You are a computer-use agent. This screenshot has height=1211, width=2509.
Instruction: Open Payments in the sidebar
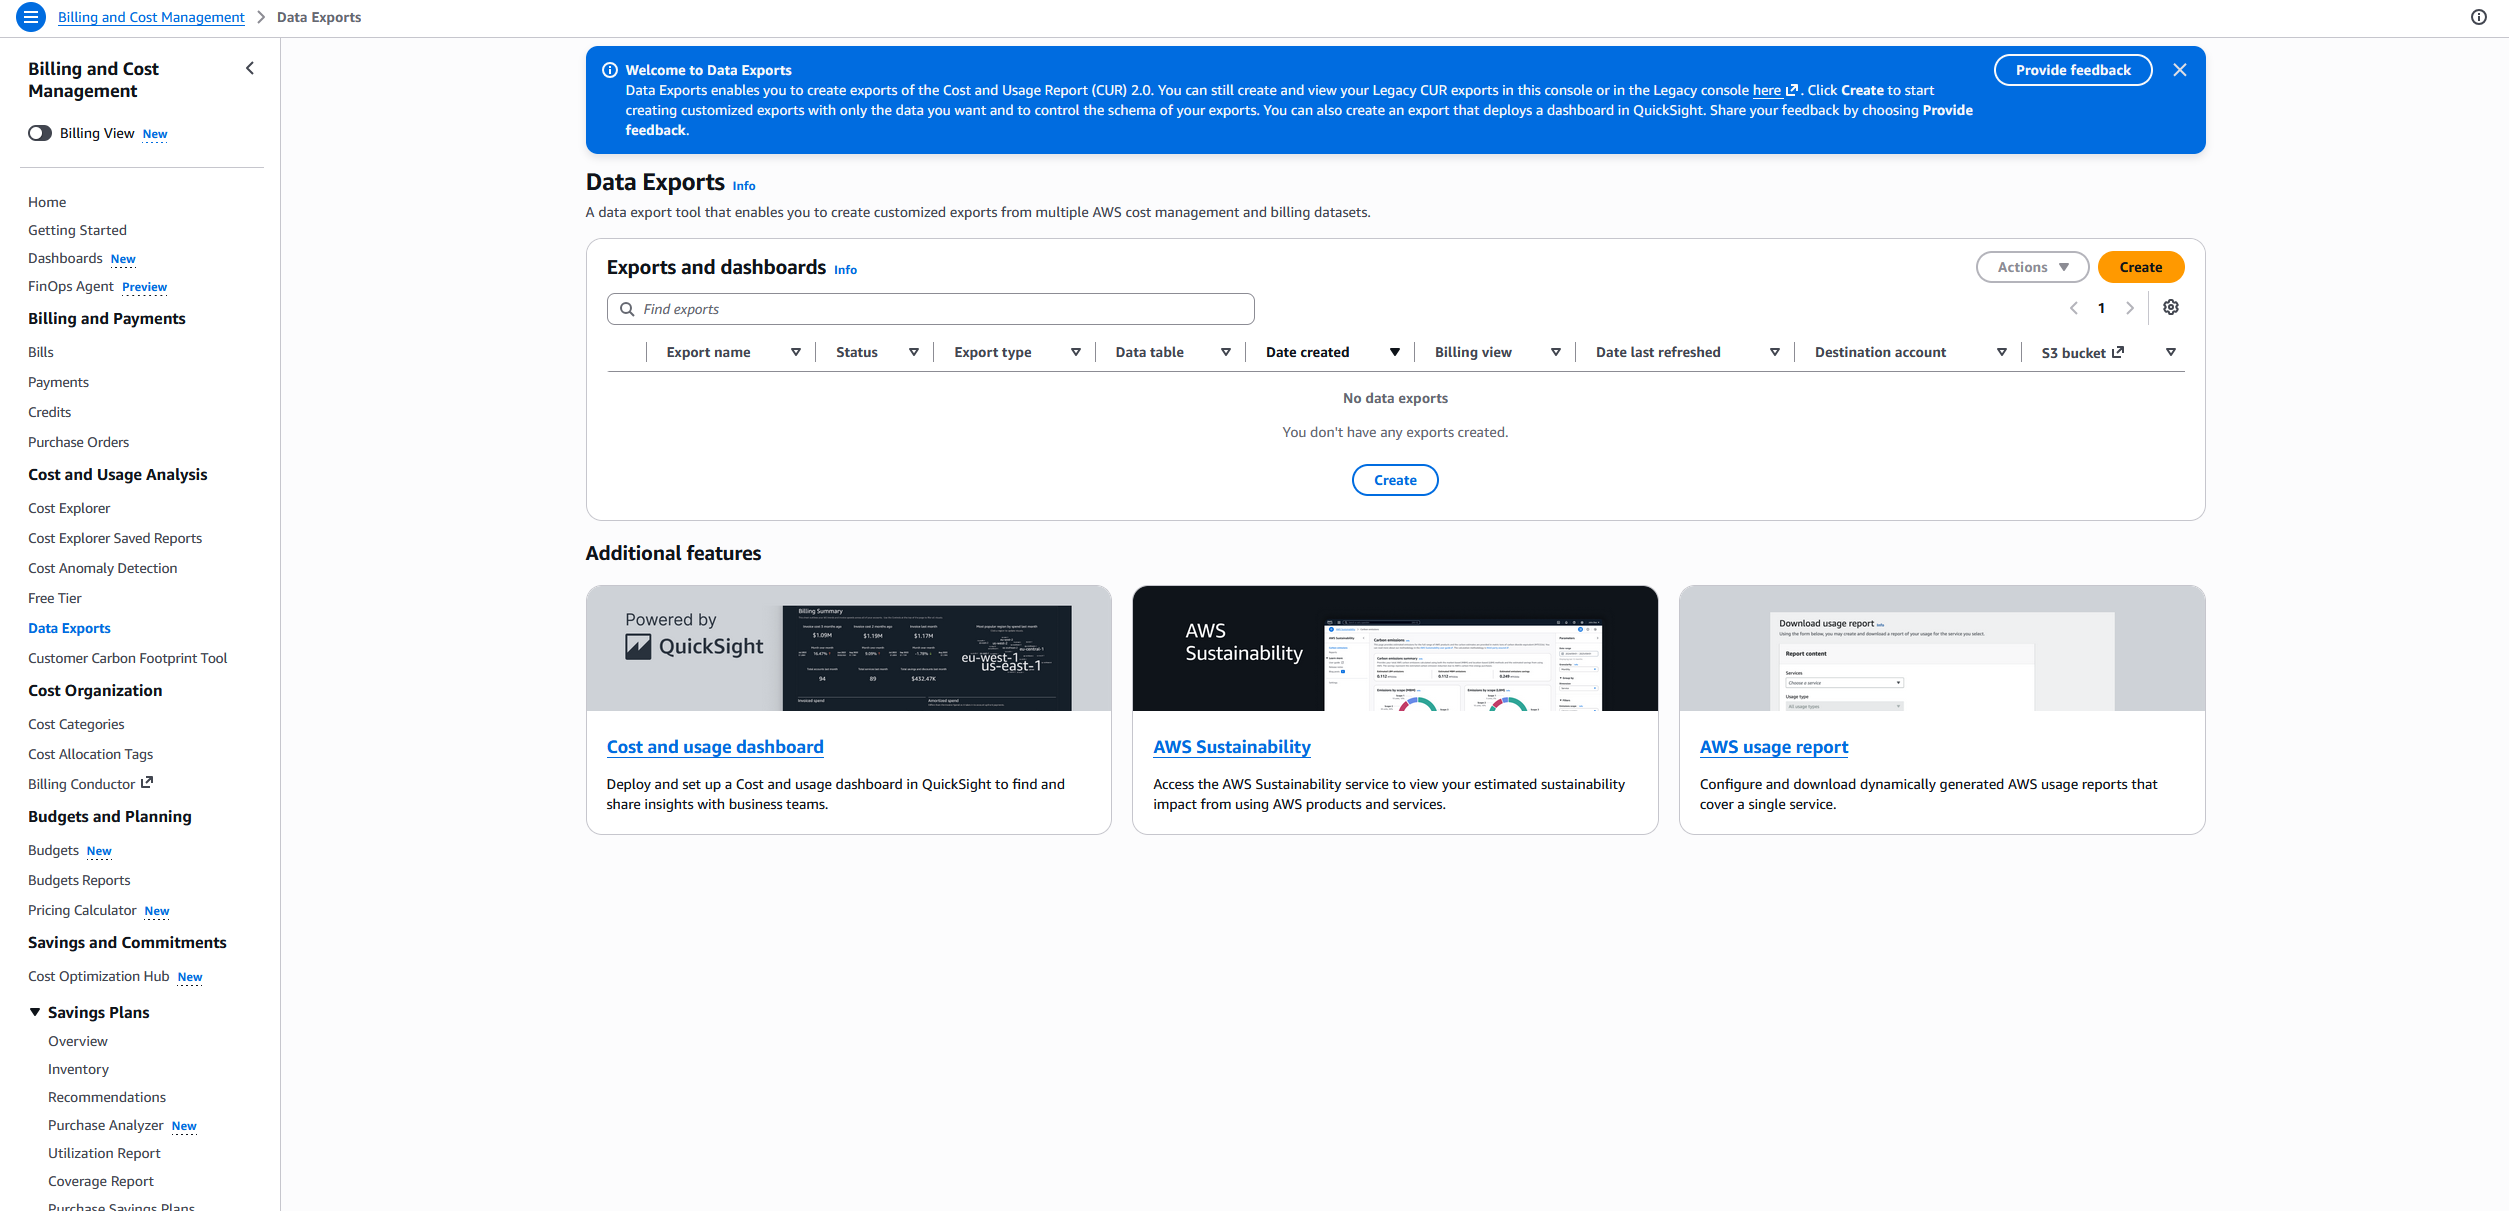click(58, 382)
